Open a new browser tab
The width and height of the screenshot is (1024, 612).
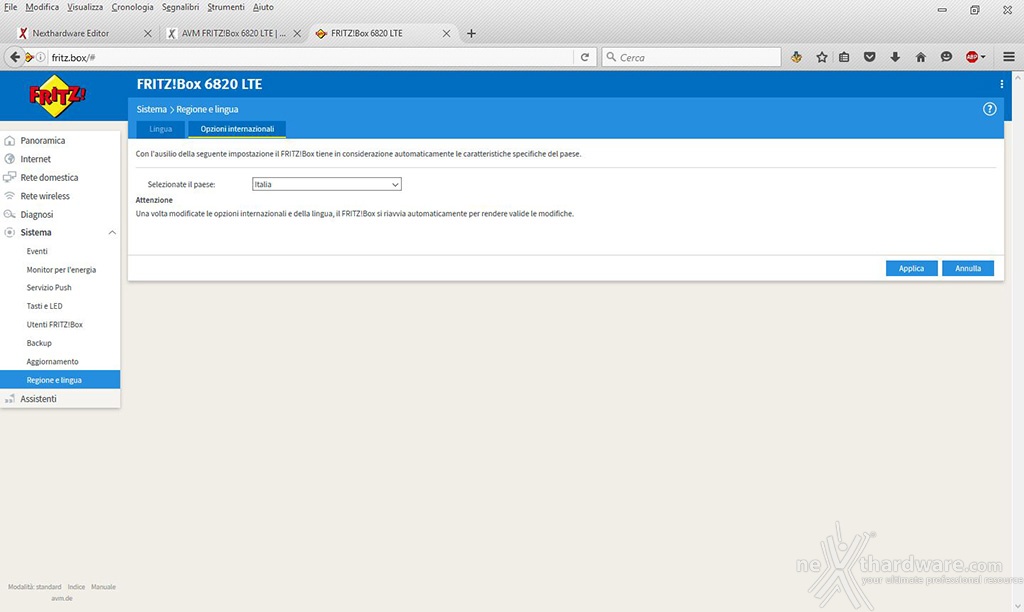click(x=471, y=33)
